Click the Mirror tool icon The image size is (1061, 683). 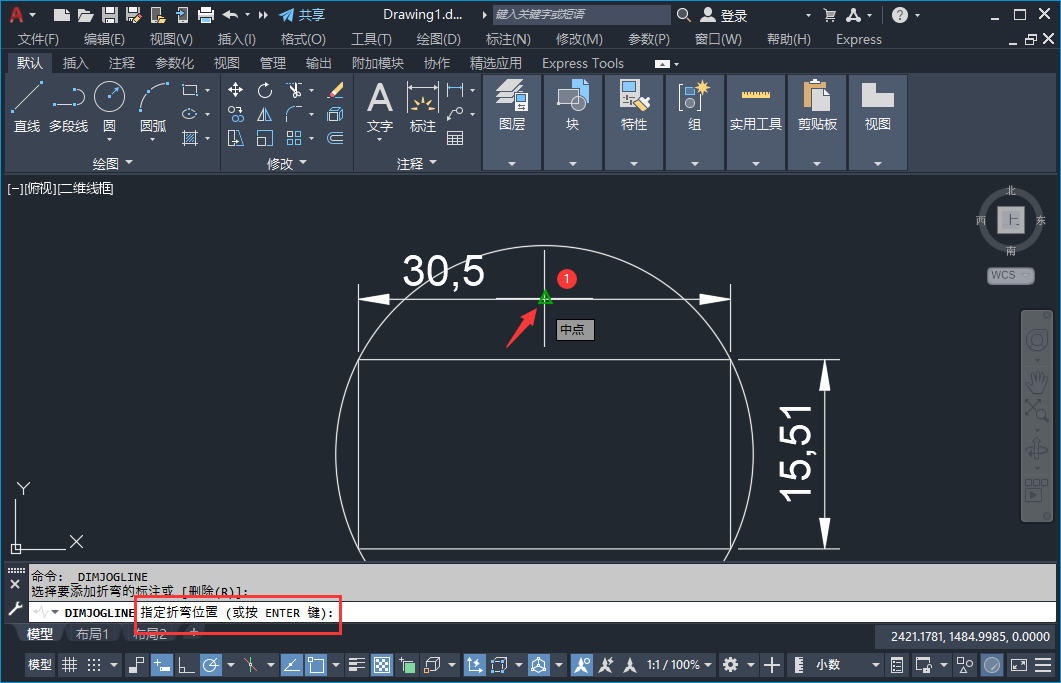pos(265,114)
